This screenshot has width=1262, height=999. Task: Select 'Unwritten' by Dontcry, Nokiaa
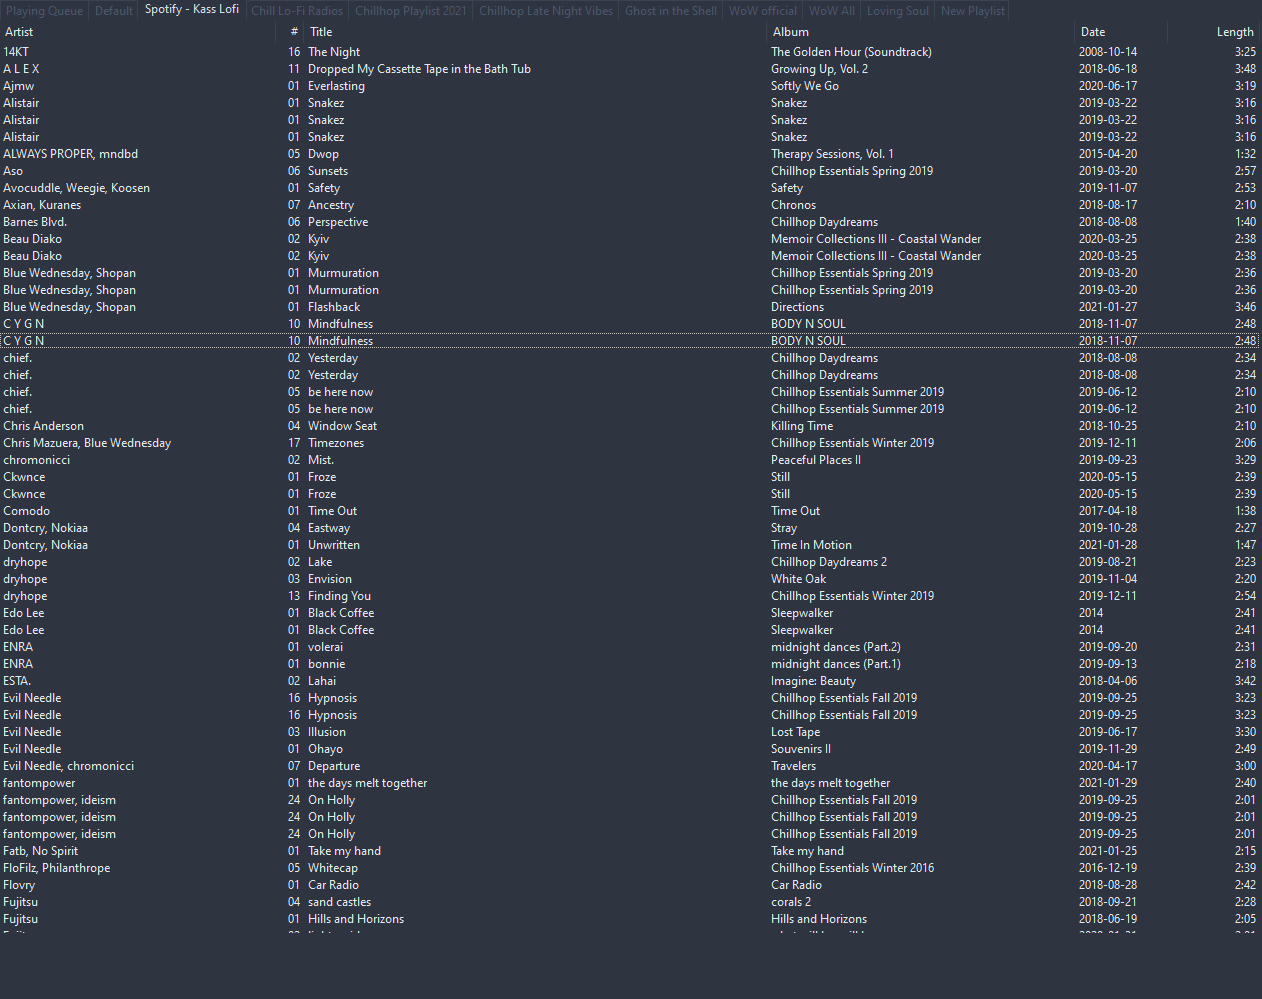pos(334,545)
